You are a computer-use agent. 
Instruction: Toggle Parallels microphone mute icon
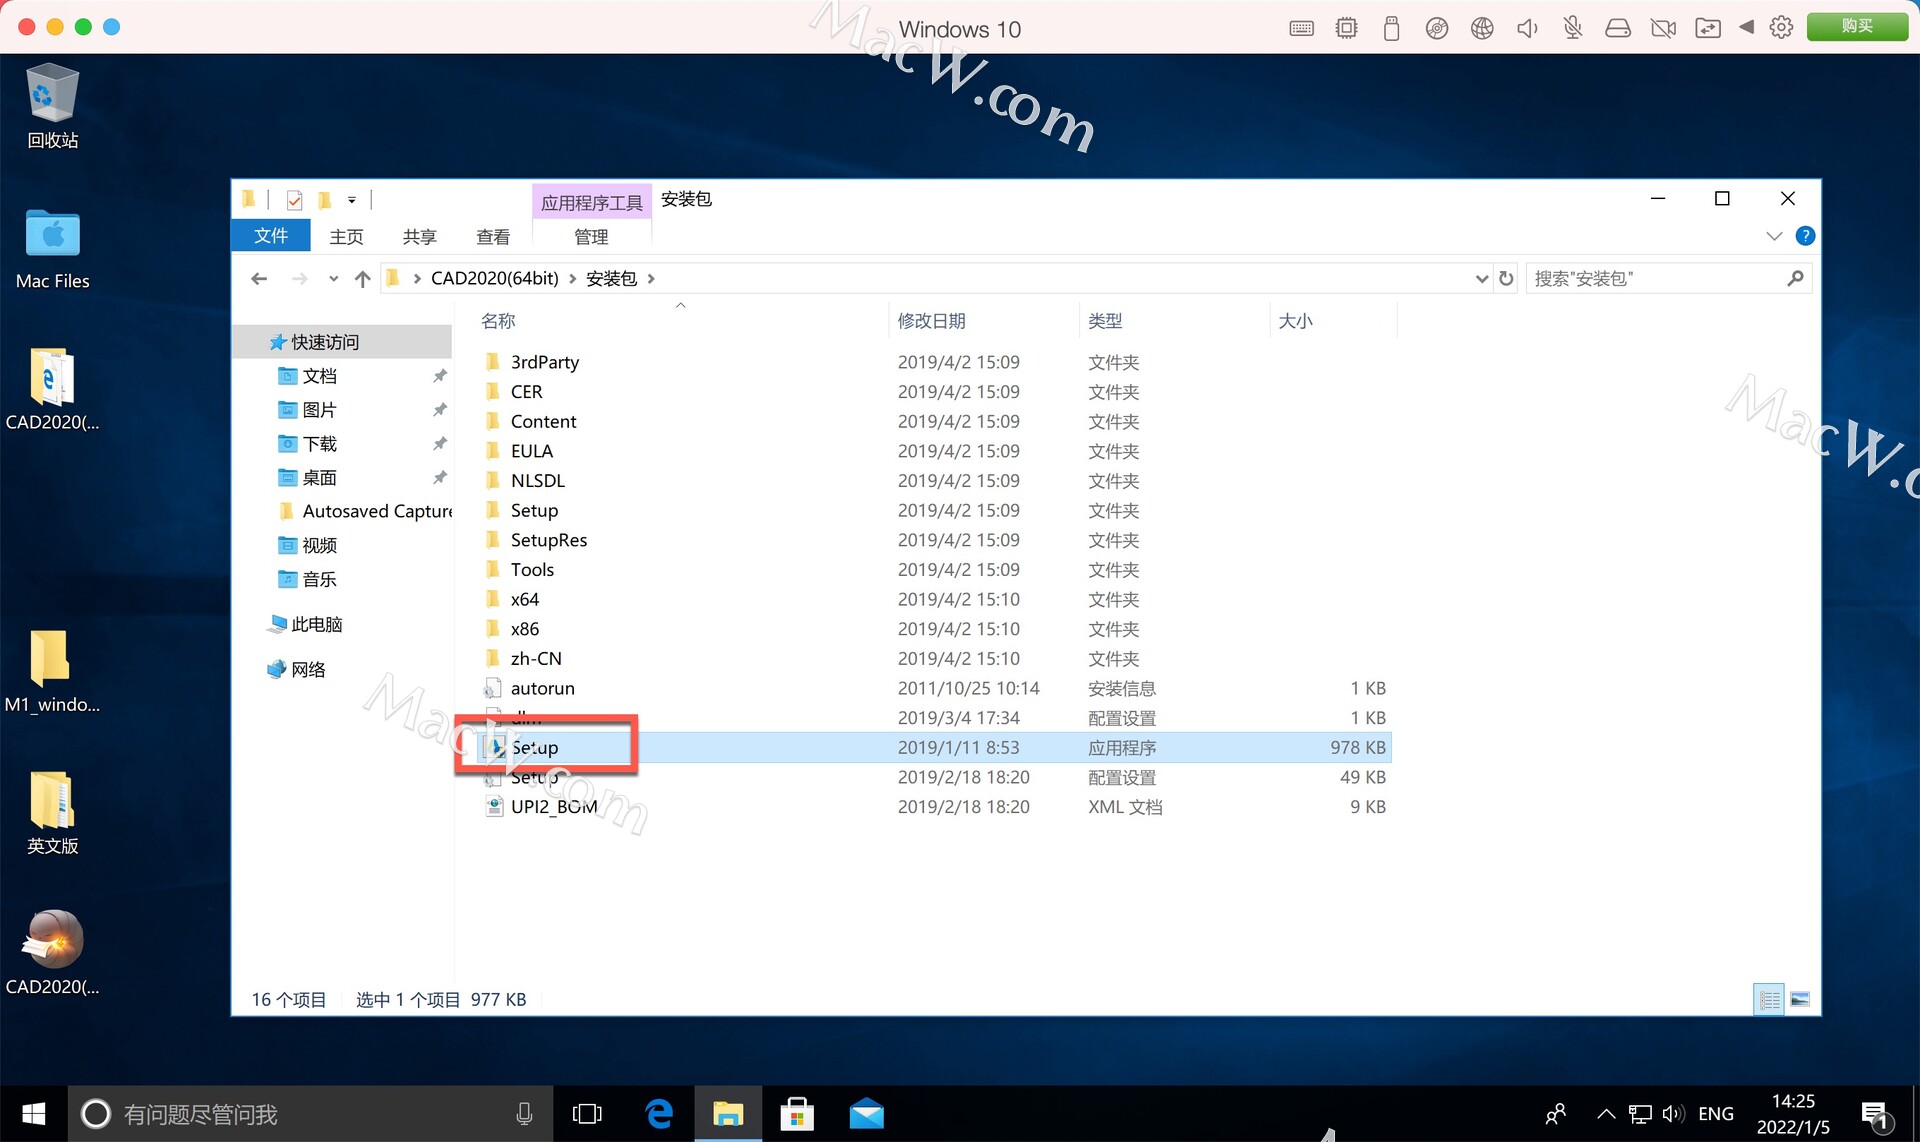pos(1572,28)
